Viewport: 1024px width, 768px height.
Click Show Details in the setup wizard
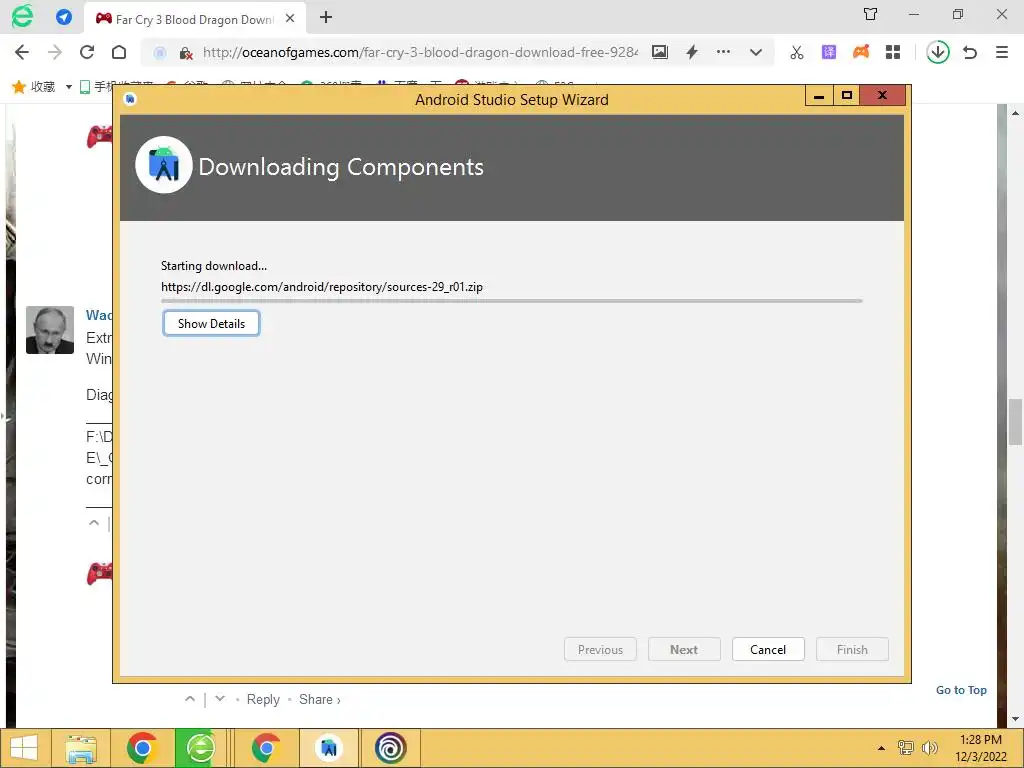(211, 323)
